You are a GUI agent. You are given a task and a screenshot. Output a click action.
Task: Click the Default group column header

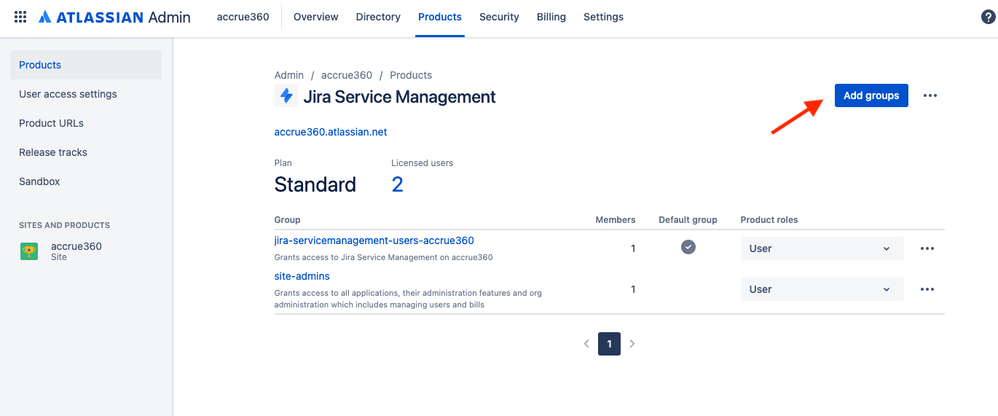tap(688, 220)
